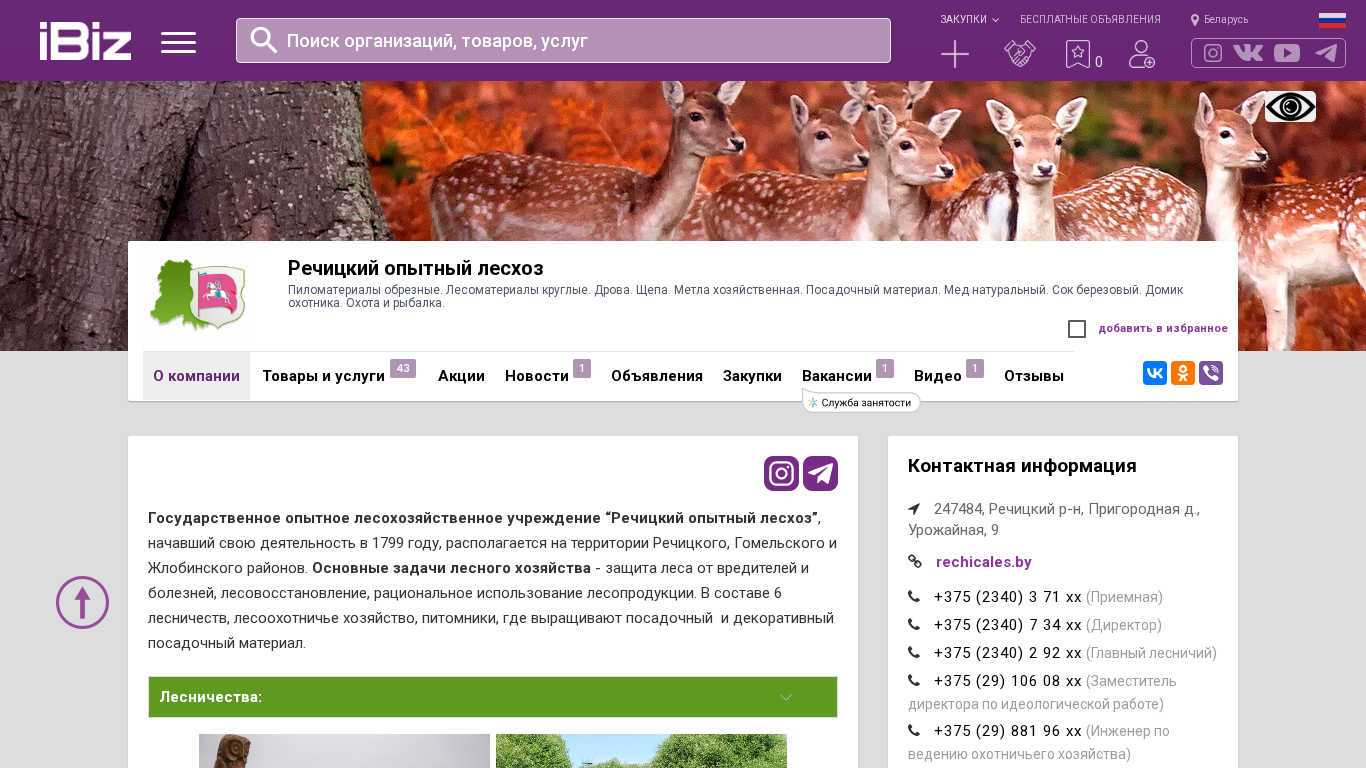Open the Товары и услуги tab
Screen dimensions: 1366x768
coord(323,376)
